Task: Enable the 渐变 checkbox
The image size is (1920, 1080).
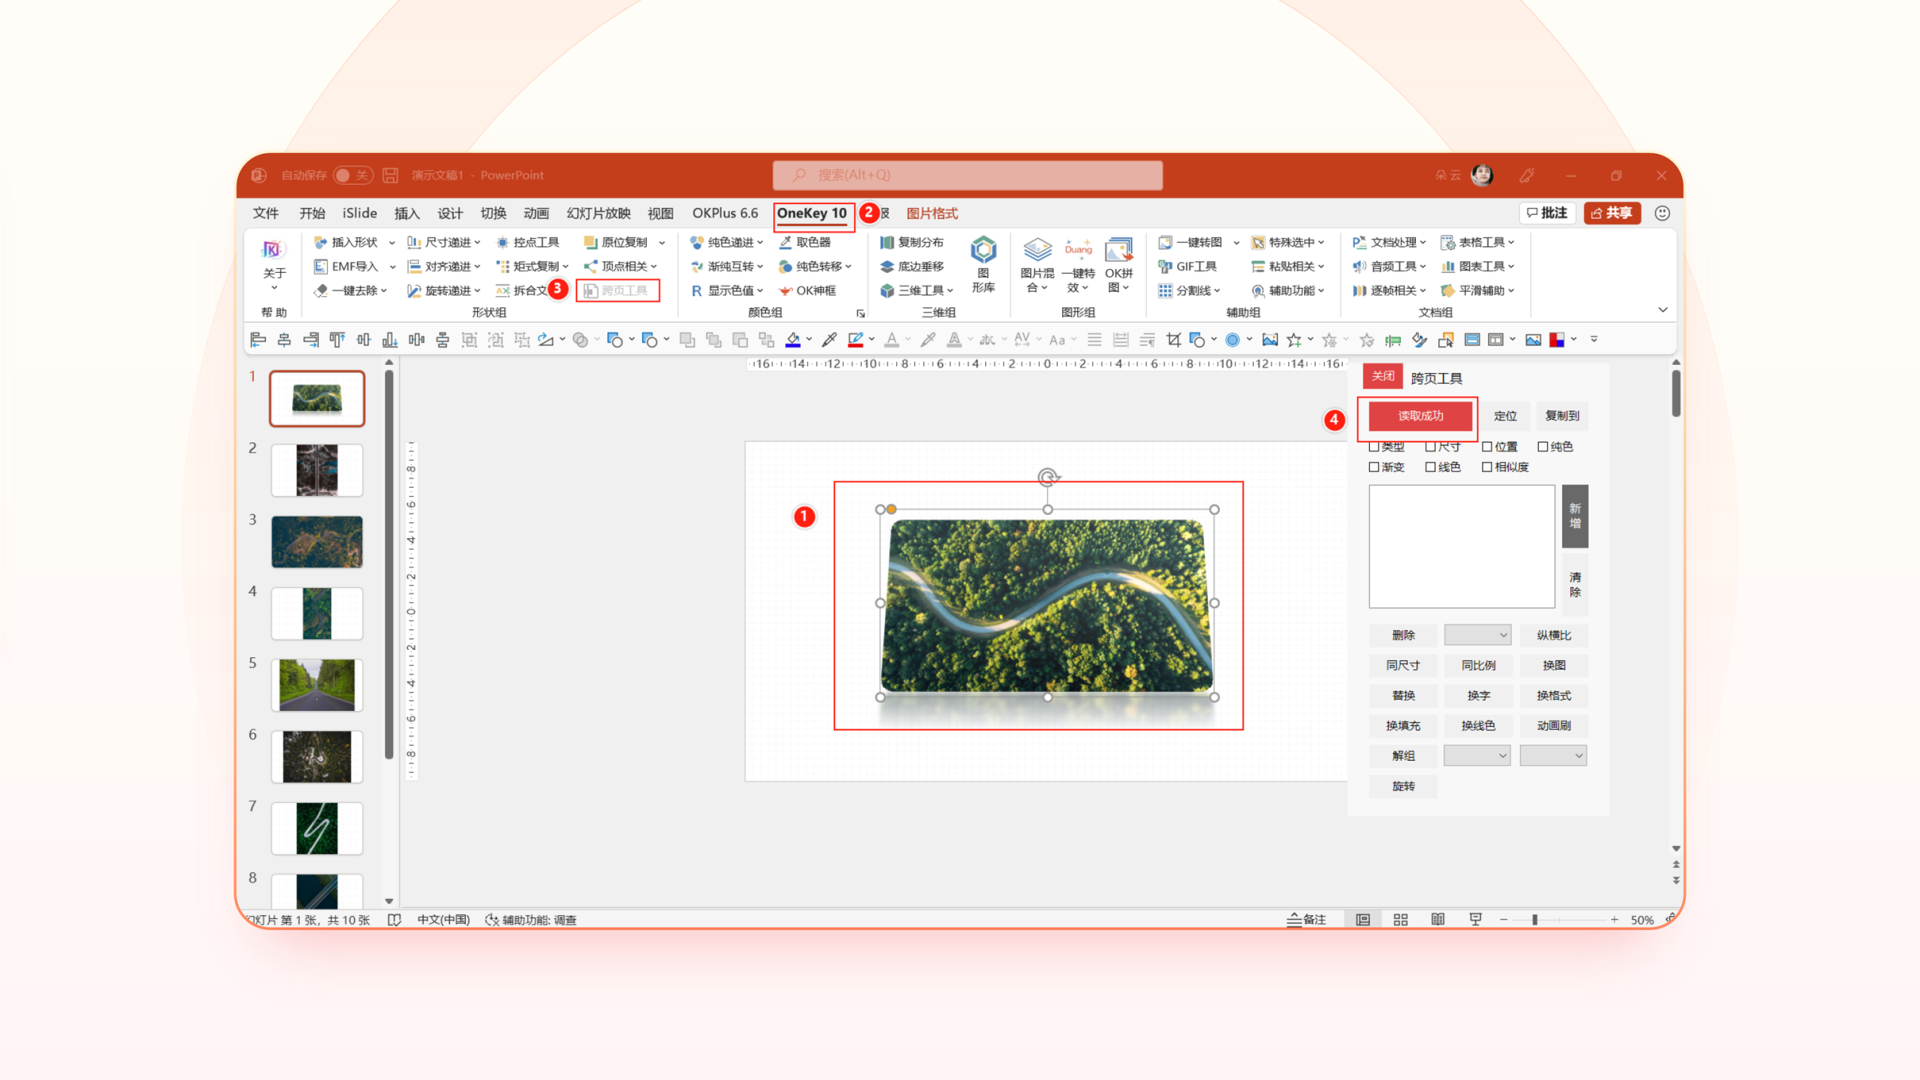Action: 1374,467
